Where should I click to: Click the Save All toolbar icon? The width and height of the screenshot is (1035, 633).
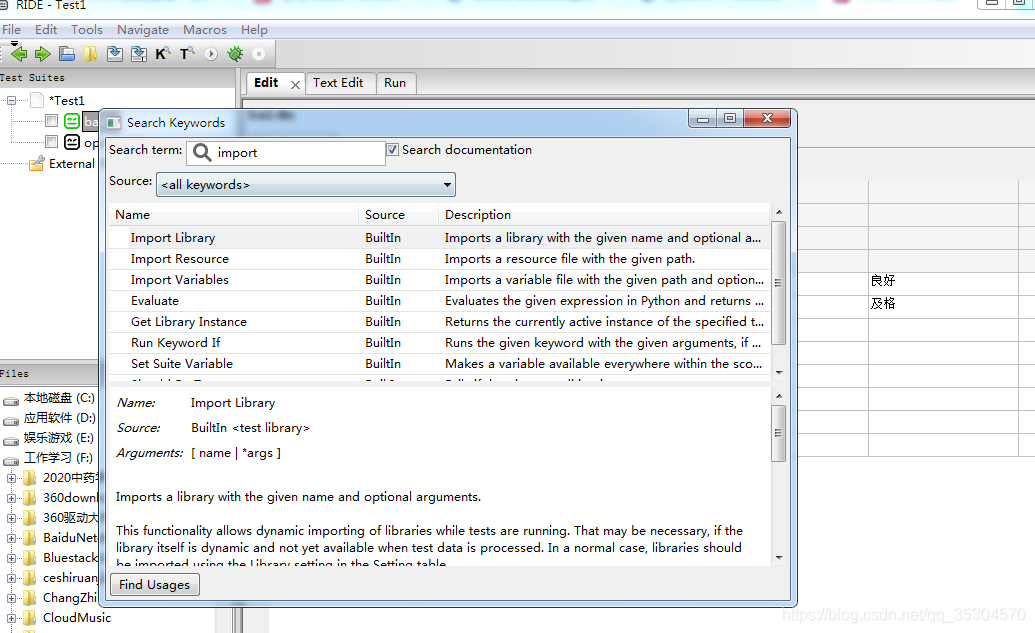[x=139, y=54]
